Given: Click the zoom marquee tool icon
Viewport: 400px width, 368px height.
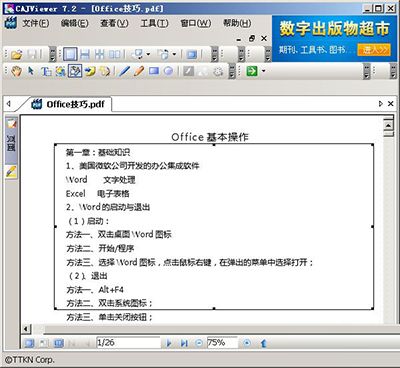Looking at the screenshot, I should [138, 54].
